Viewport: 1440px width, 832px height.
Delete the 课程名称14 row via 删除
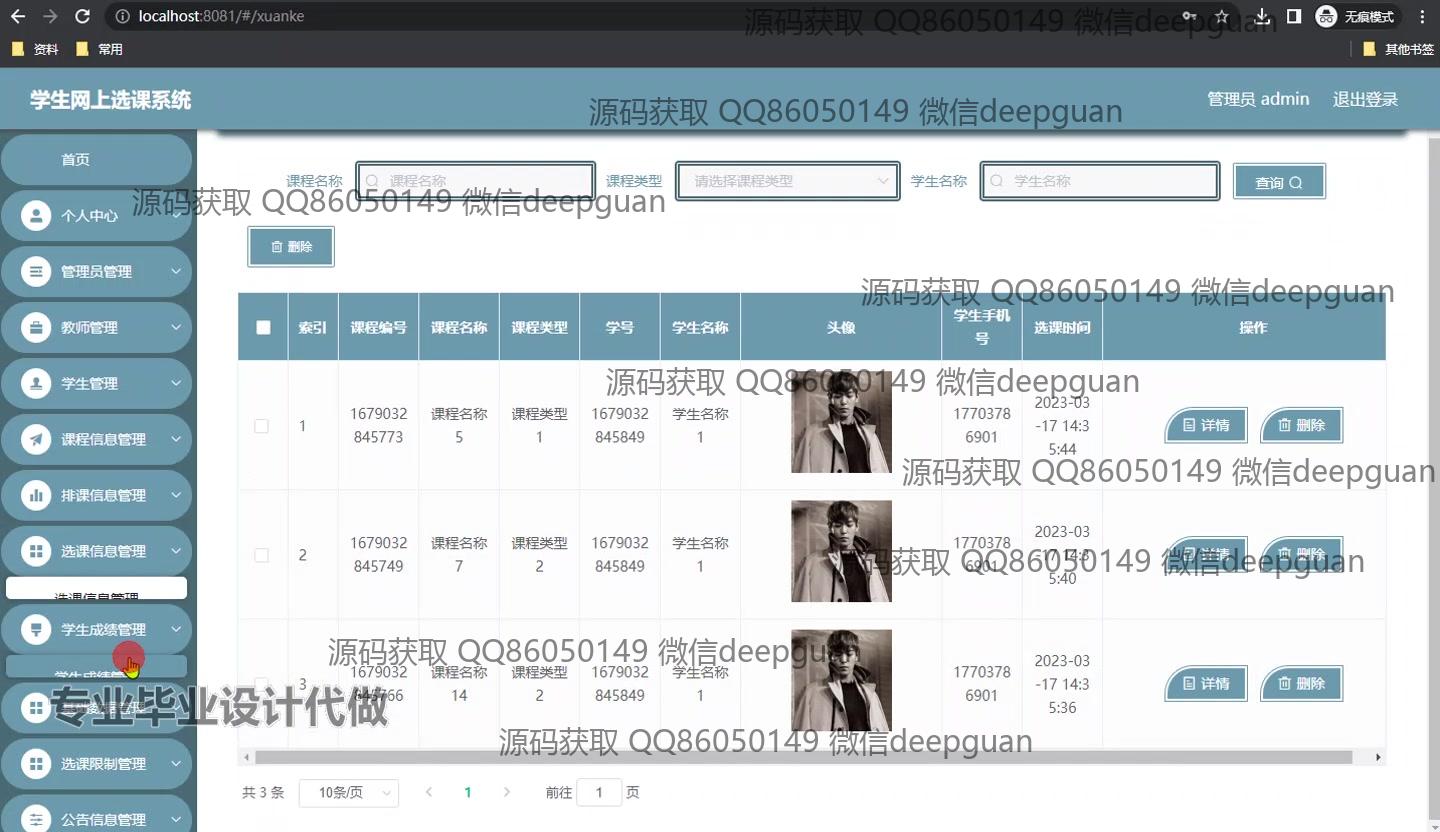tap(1301, 684)
